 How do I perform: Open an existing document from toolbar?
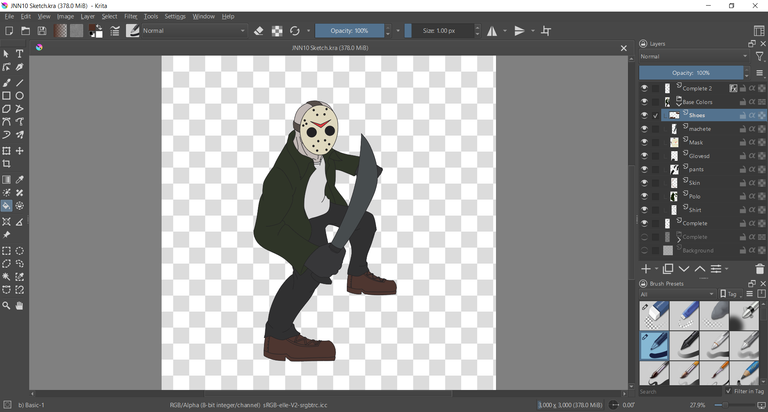25,31
